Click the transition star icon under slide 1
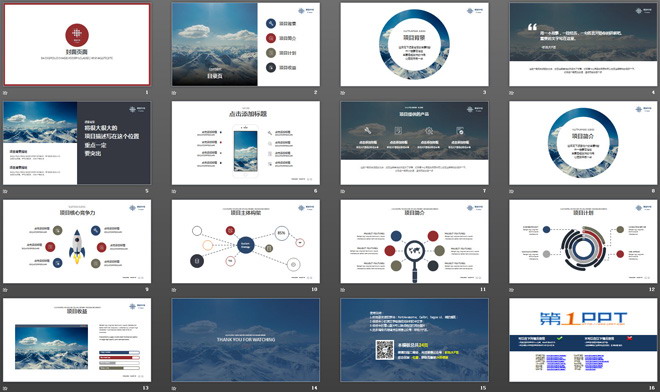660x392 pixels. pyautogui.click(x=5, y=93)
